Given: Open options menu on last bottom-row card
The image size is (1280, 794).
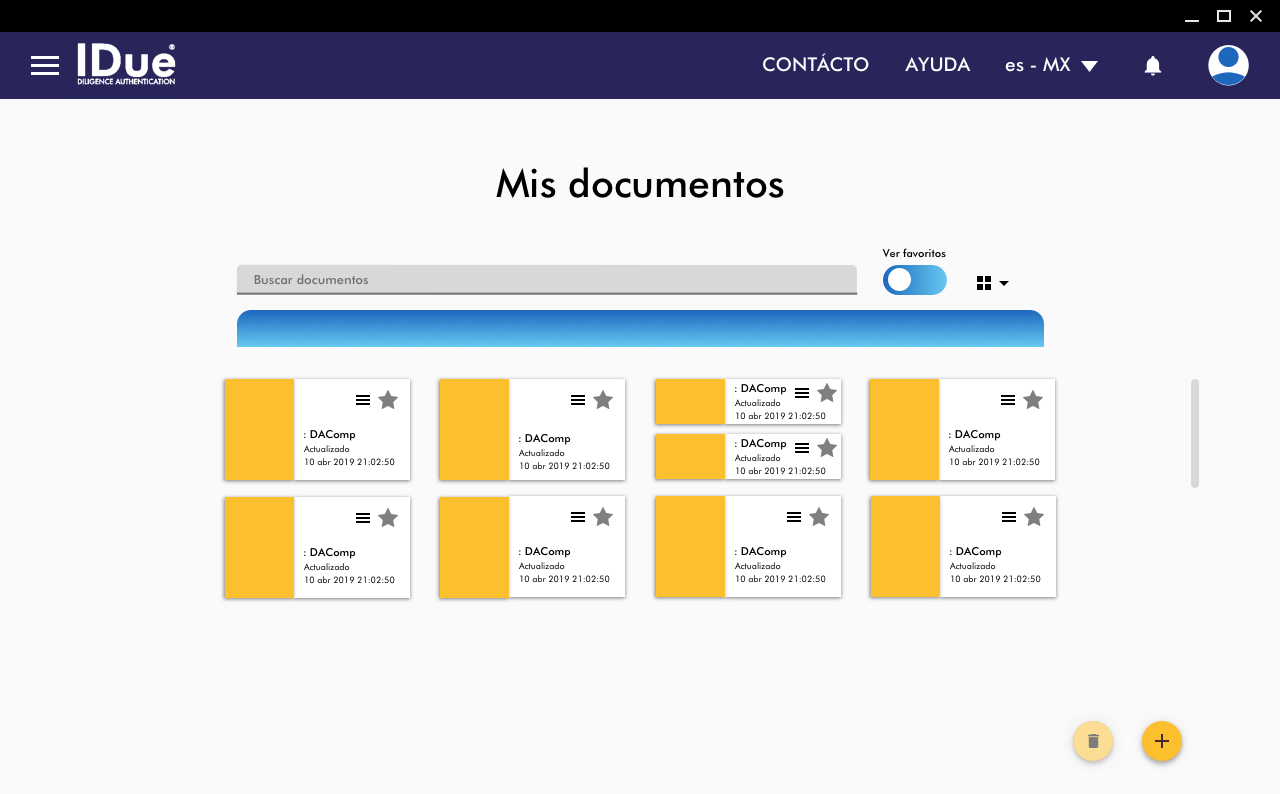Looking at the screenshot, I should click(1009, 517).
